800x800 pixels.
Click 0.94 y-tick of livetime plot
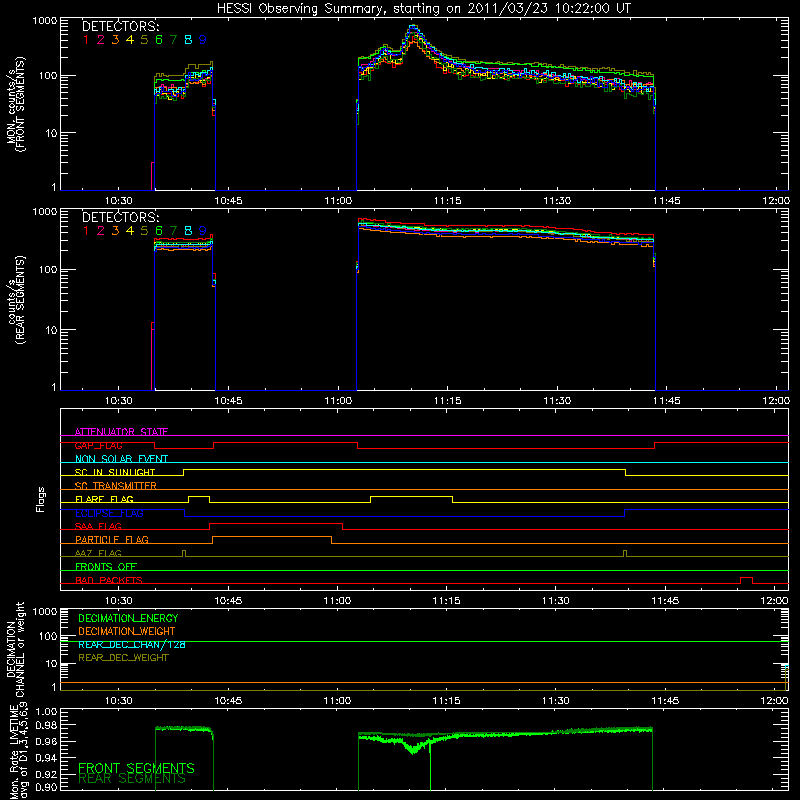pyautogui.click(x=46, y=758)
